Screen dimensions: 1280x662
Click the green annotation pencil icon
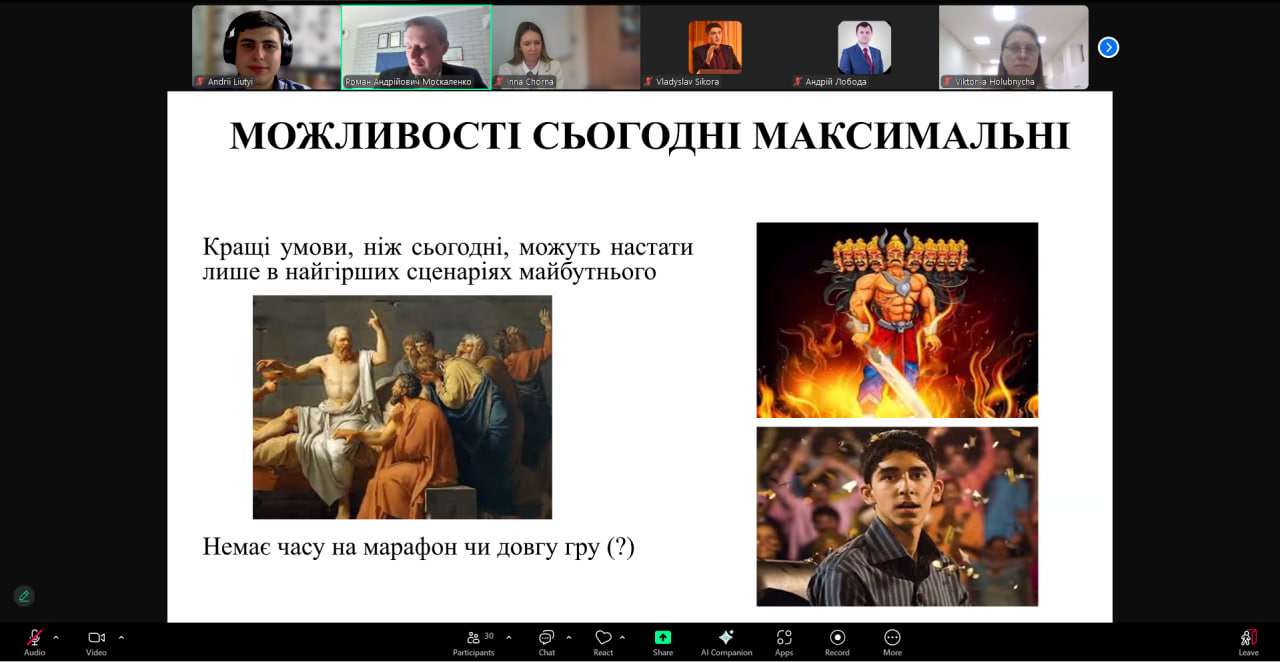click(24, 596)
